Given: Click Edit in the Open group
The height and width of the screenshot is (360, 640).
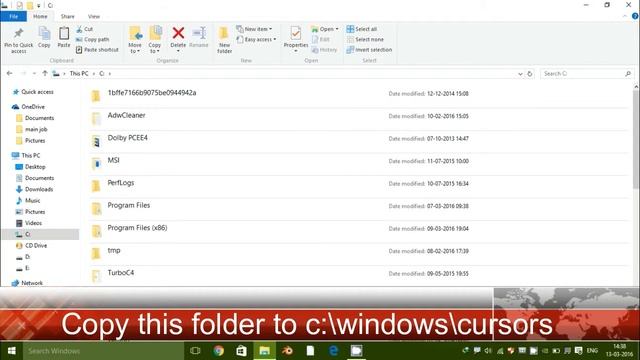Looking at the screenshot, I should 321,40.
